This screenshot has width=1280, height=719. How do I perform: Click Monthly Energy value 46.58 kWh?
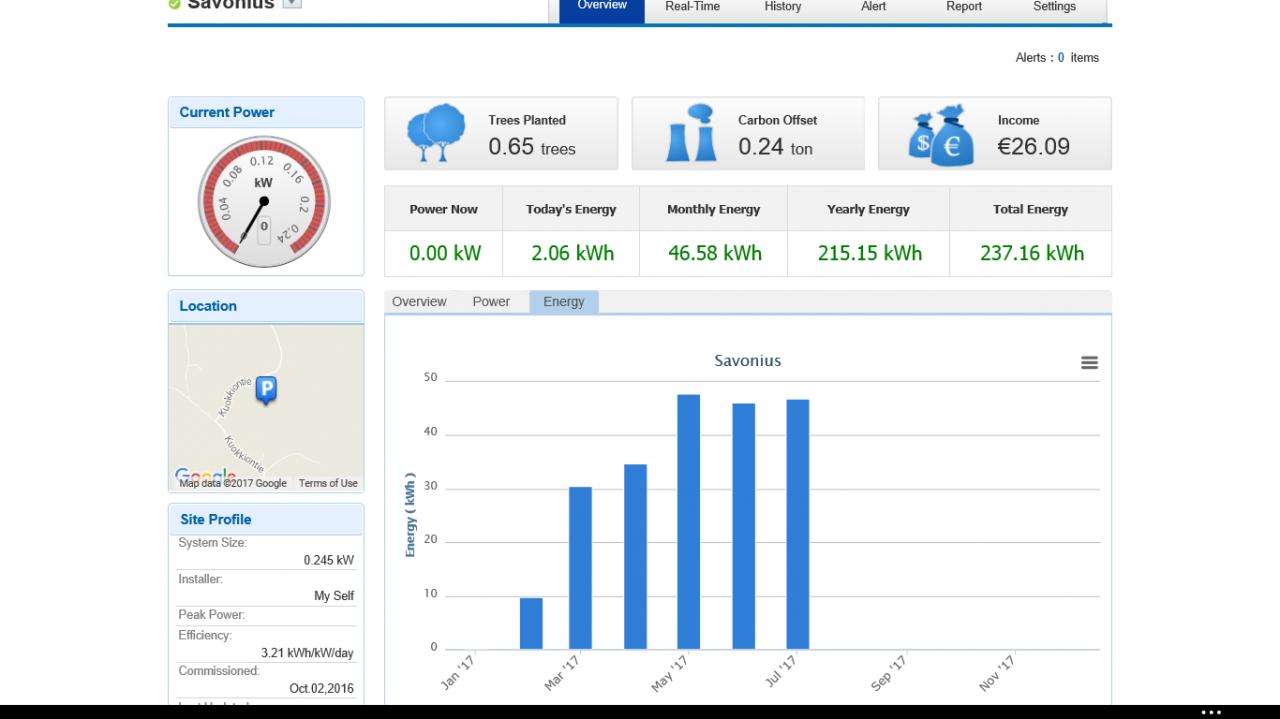point(715,253)
